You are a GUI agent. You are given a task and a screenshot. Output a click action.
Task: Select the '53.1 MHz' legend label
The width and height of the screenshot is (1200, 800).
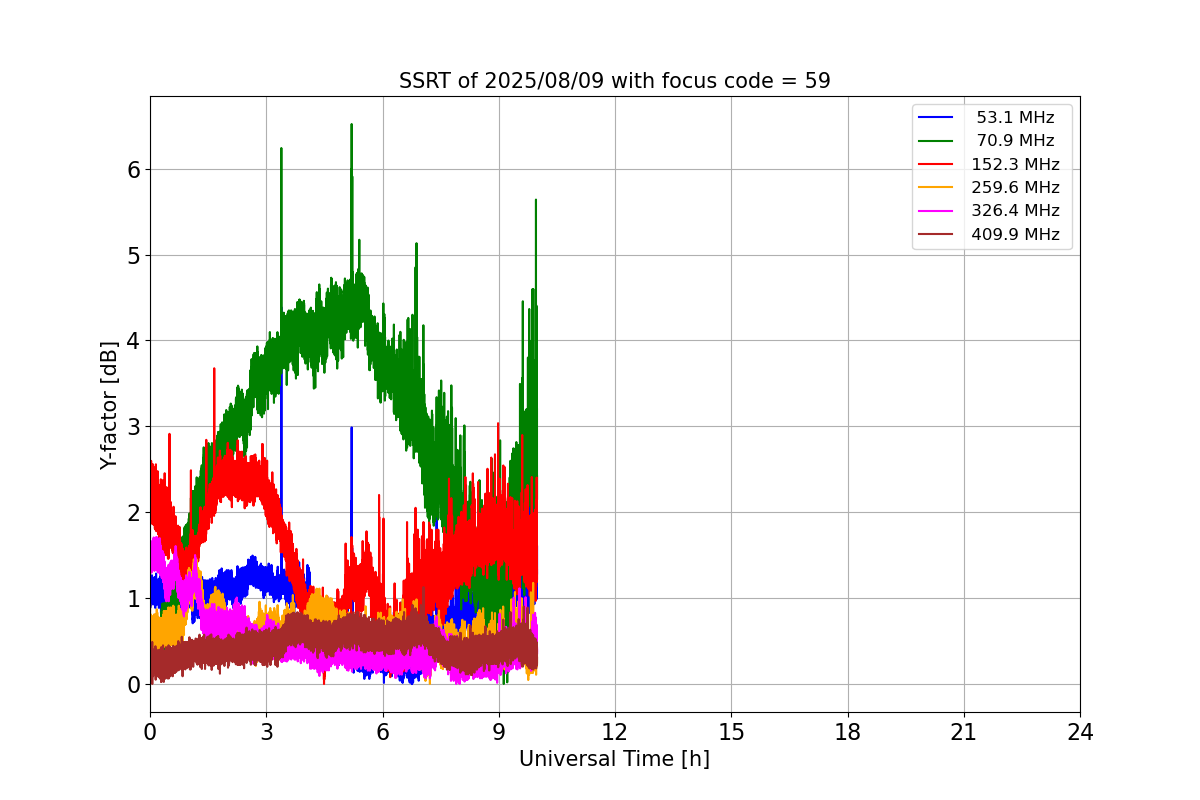coord(1015,118)
